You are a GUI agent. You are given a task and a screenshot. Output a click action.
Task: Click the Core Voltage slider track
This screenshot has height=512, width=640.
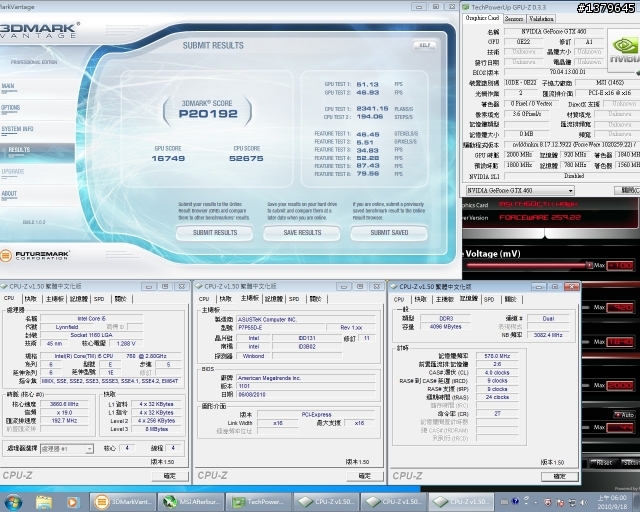[527, 265]
